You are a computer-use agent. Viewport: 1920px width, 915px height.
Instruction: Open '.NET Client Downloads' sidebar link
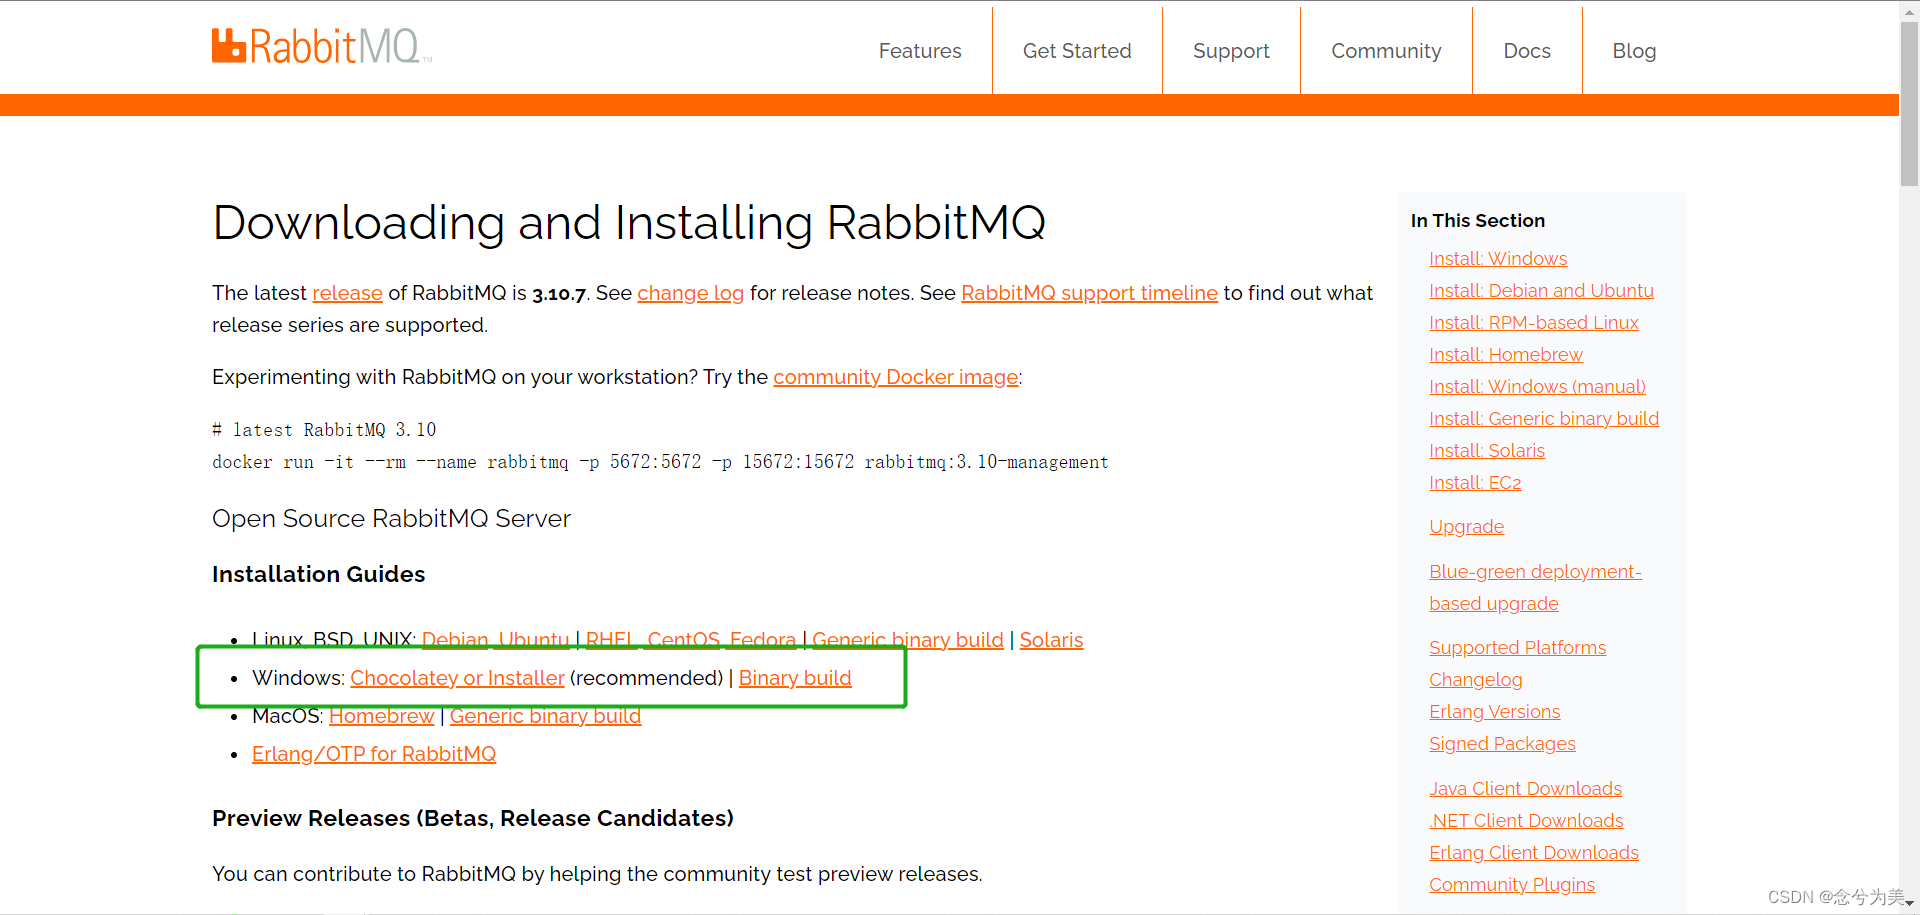pos(1526,821)
